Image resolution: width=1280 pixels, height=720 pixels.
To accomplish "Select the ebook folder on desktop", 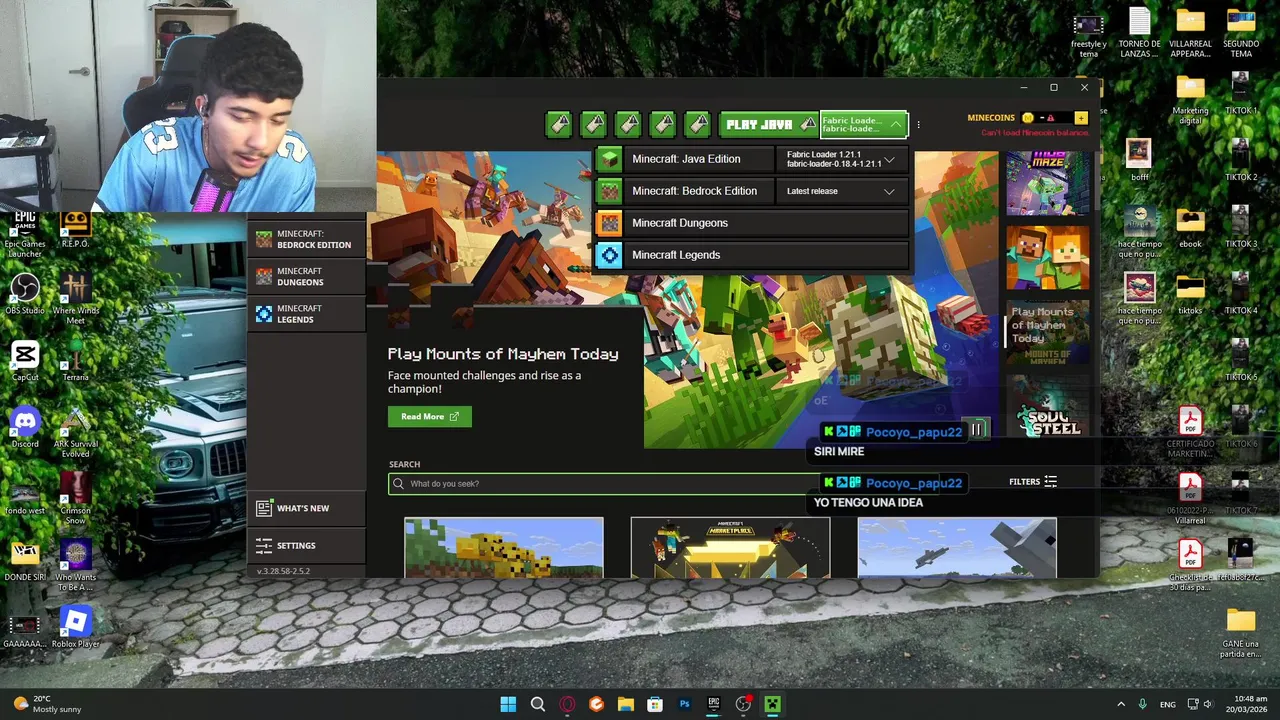I will tap(1190, 228).
